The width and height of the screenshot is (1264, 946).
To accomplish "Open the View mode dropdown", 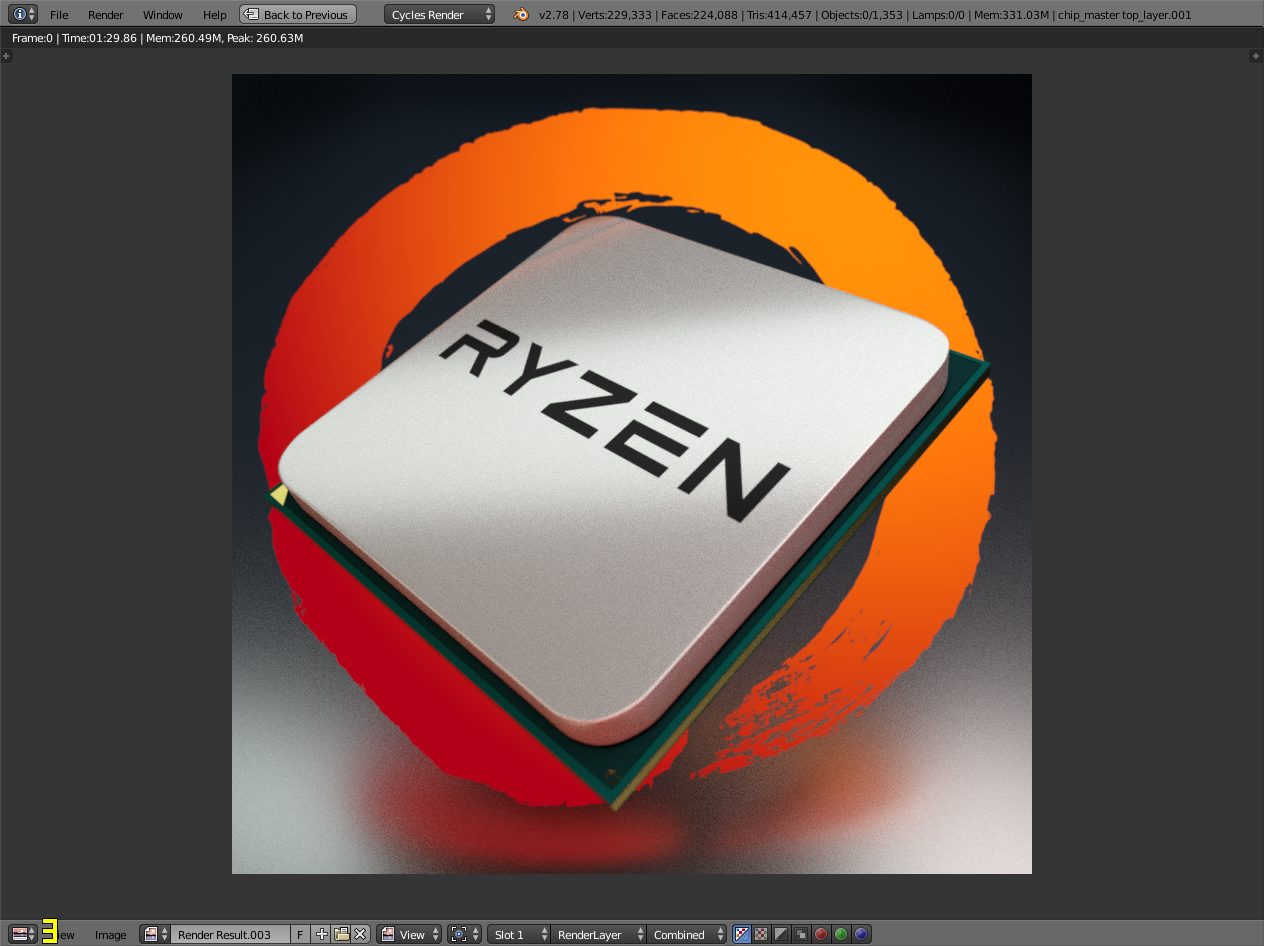I will 409,934.
